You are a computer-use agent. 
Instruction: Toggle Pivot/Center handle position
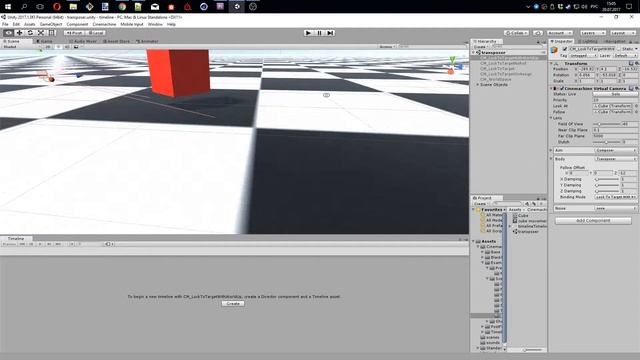coord(74,33)
